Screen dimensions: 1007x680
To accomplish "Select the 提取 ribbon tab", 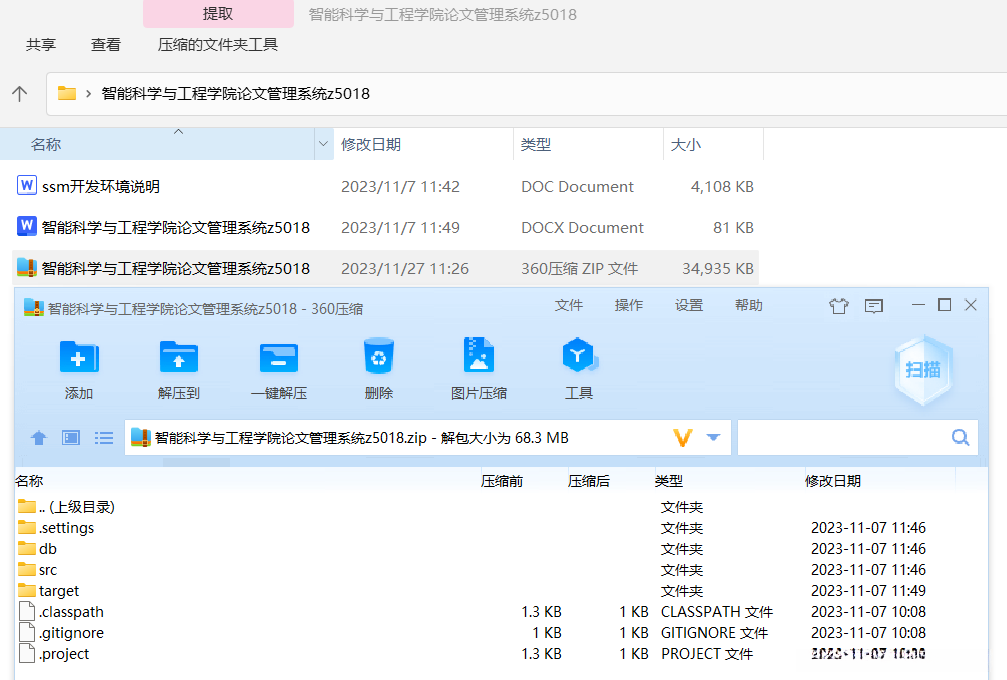I will pos(218,13).
